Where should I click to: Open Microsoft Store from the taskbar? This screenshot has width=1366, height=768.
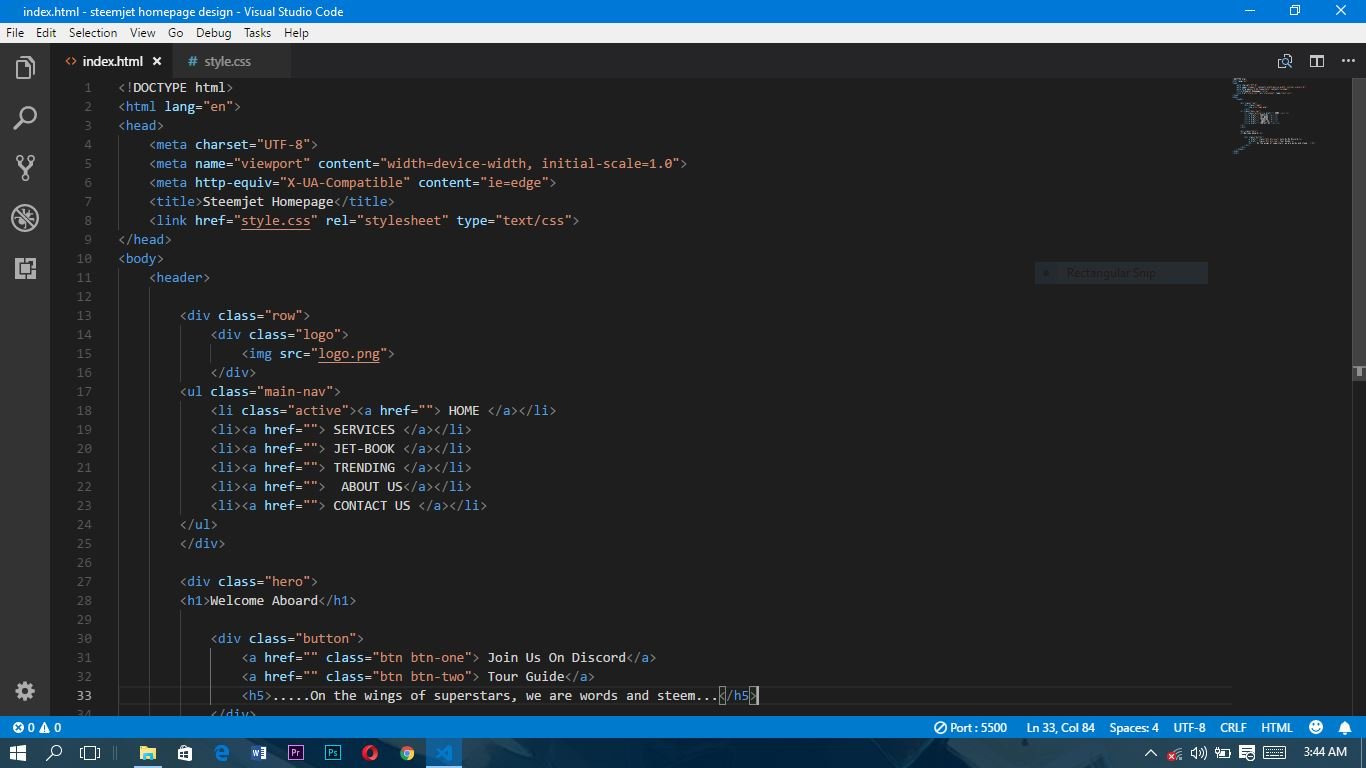[185, 753]
